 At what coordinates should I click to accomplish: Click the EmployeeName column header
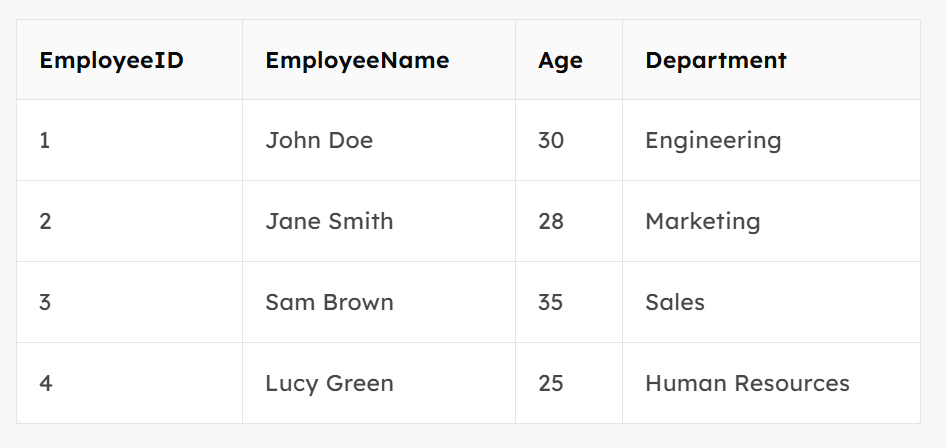[x=379, y=60]
